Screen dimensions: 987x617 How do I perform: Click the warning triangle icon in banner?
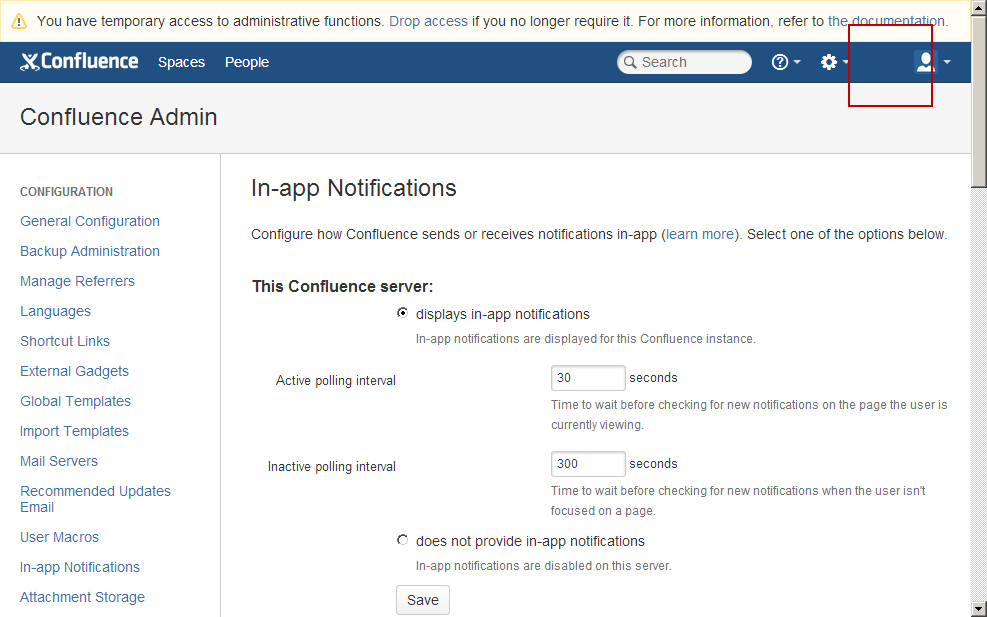19,21
